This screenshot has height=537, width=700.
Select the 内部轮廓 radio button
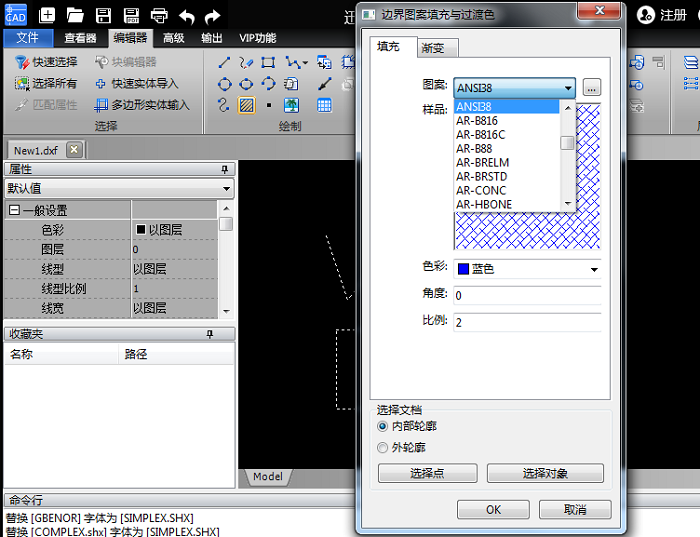pos(383,426)
